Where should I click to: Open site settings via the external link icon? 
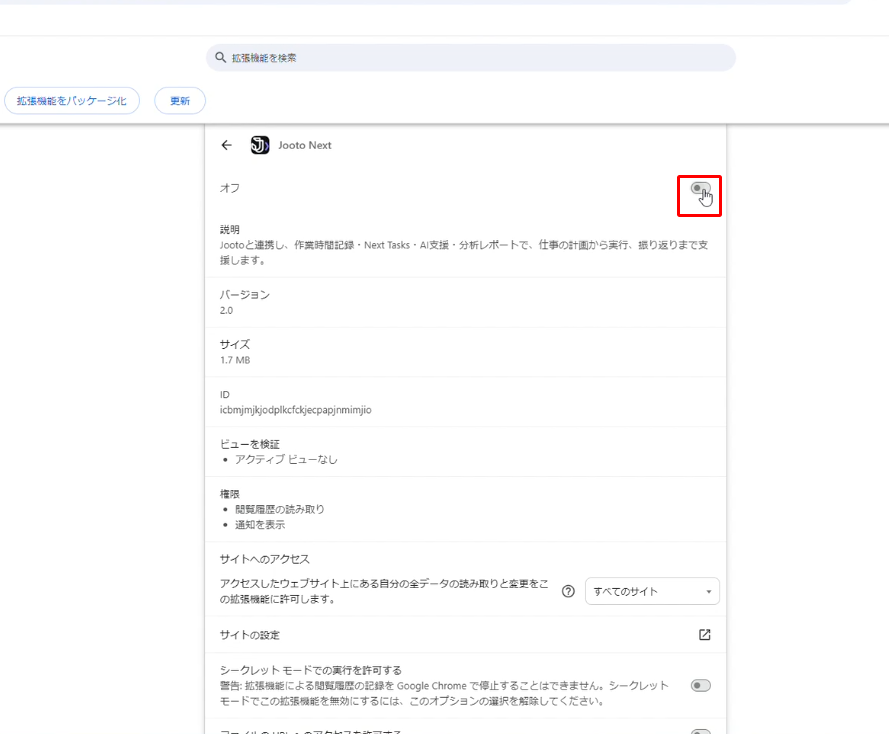tap(704, 634)
